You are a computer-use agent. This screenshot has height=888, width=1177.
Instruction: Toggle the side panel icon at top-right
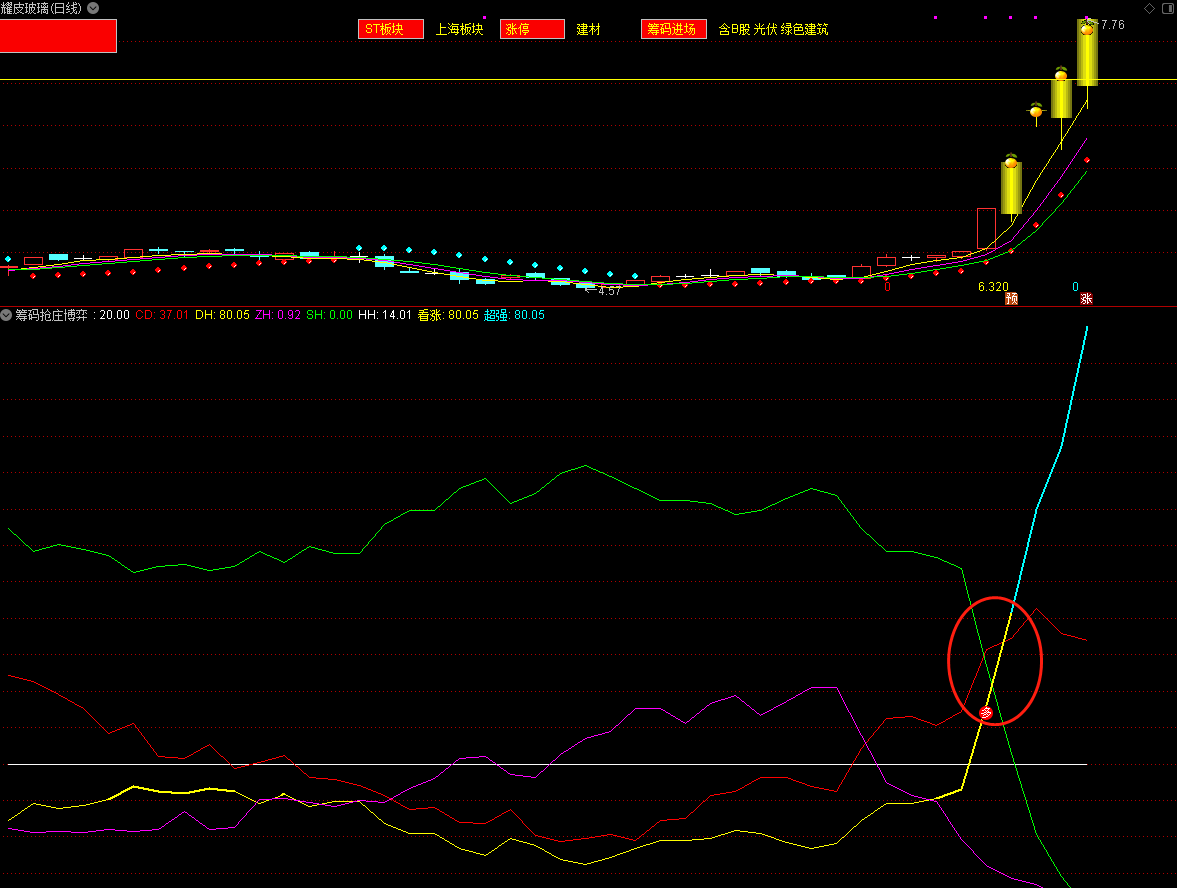pos(1168,8)
